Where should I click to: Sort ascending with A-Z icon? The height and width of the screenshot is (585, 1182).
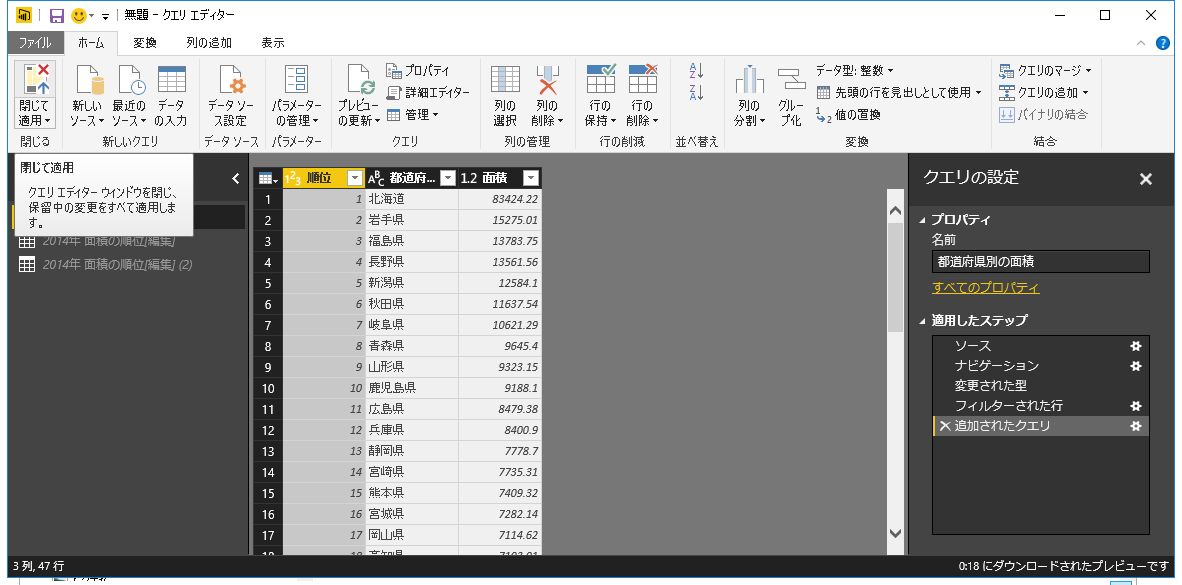tap(697, 71)
